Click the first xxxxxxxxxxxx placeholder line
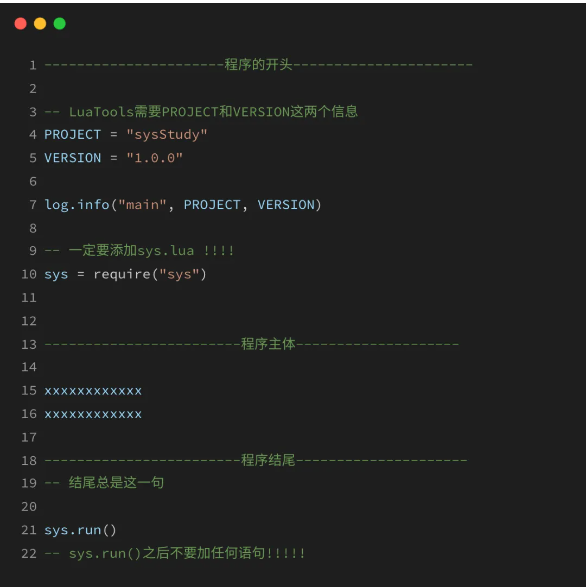 coord(93,391)
